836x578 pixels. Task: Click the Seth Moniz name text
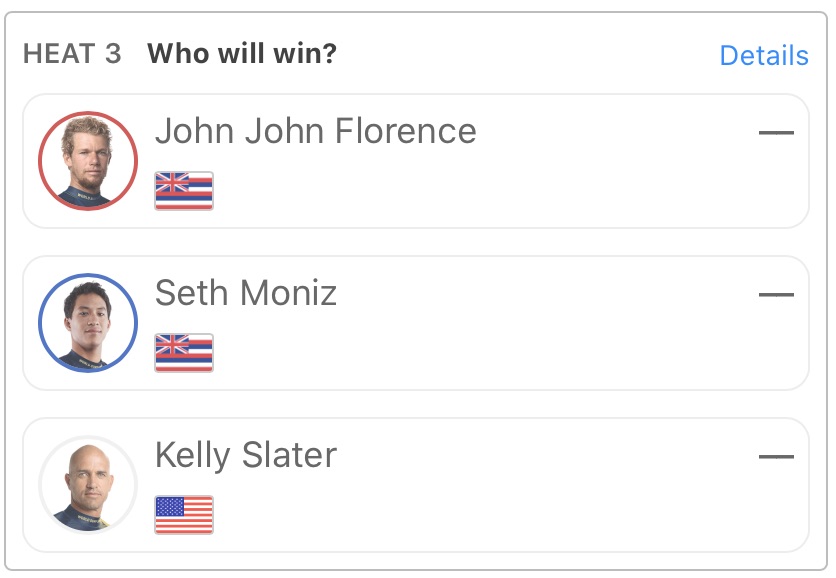click(x=246, y=293)
